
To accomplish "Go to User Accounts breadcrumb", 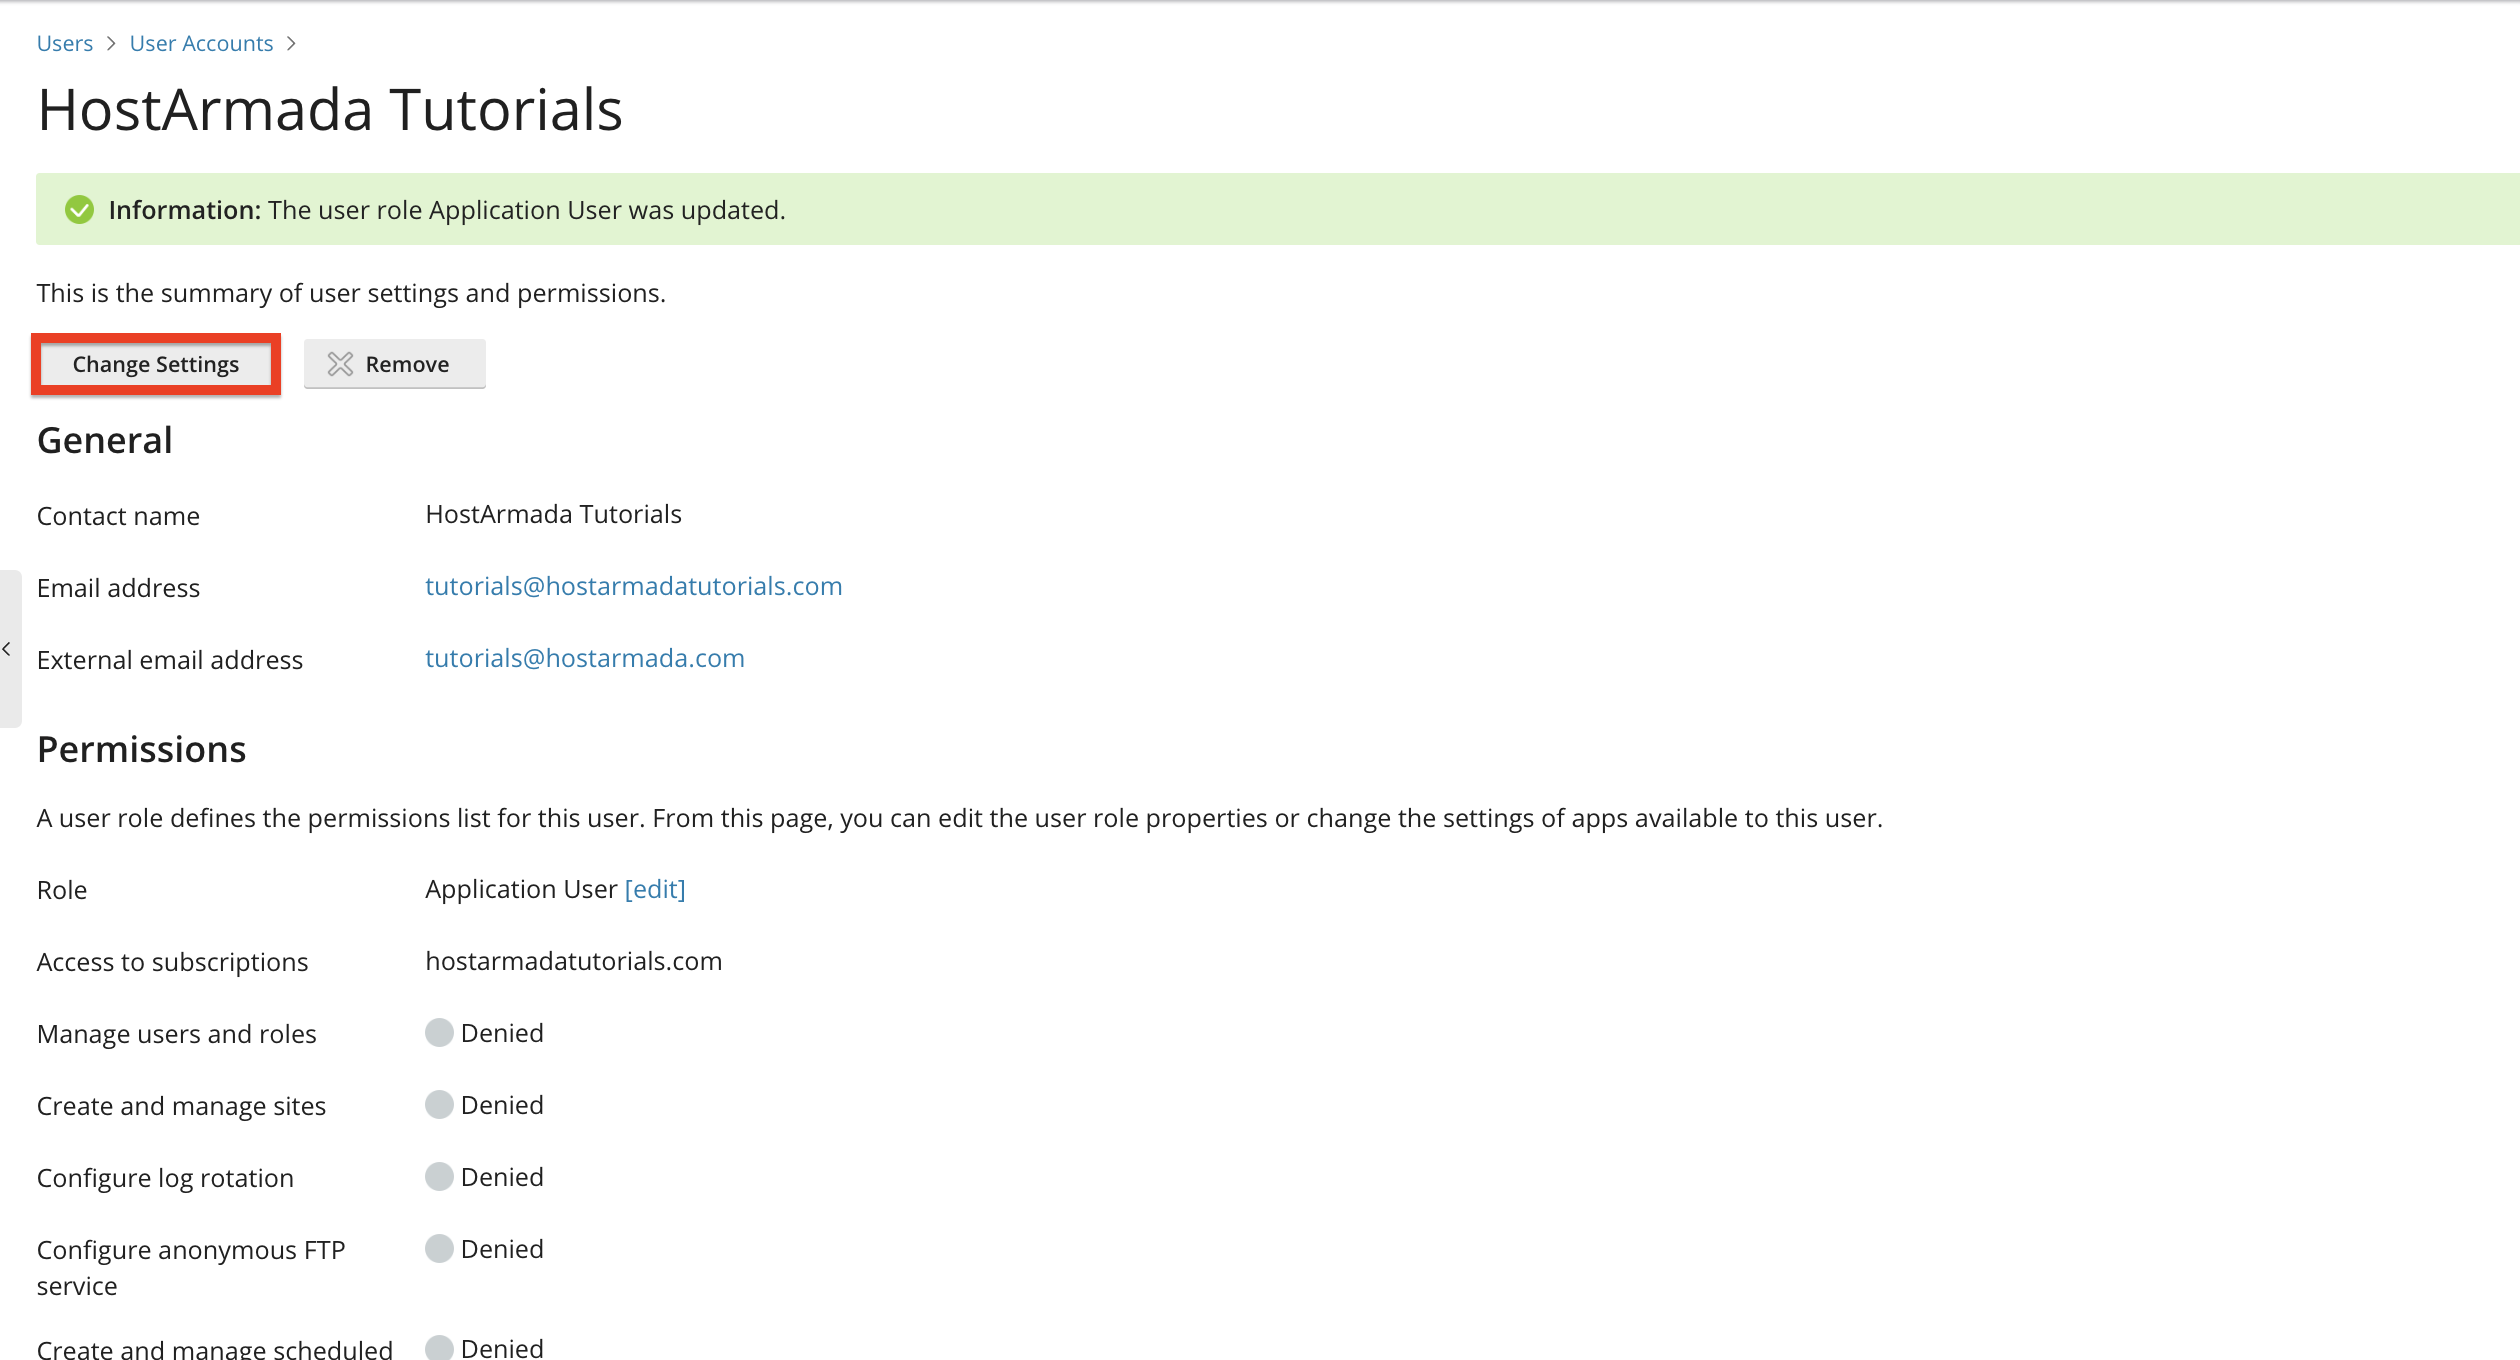I will (x=201, y=43).
